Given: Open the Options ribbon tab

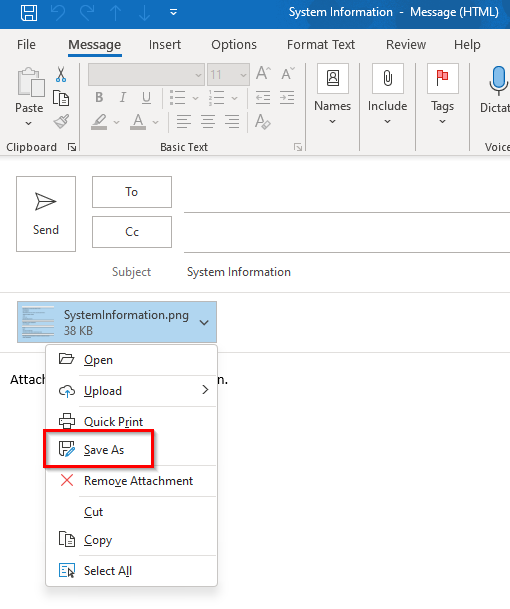Looking at the screenshot, I should click(x=234, y=45).
